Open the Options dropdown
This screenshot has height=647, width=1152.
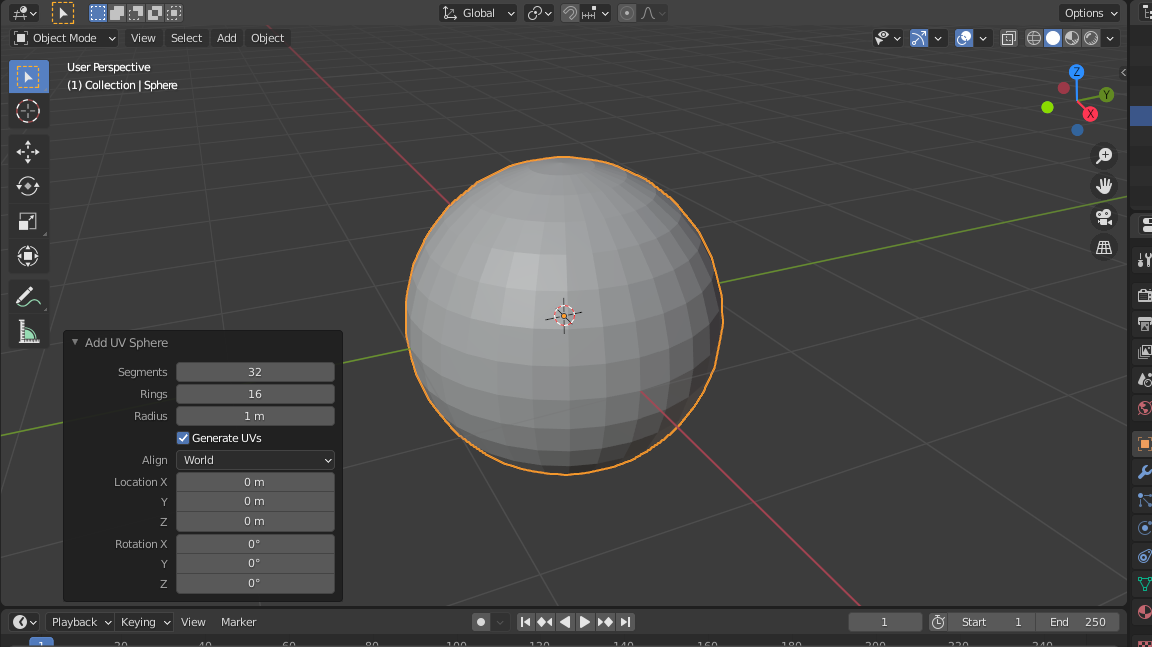[1090, 13]
